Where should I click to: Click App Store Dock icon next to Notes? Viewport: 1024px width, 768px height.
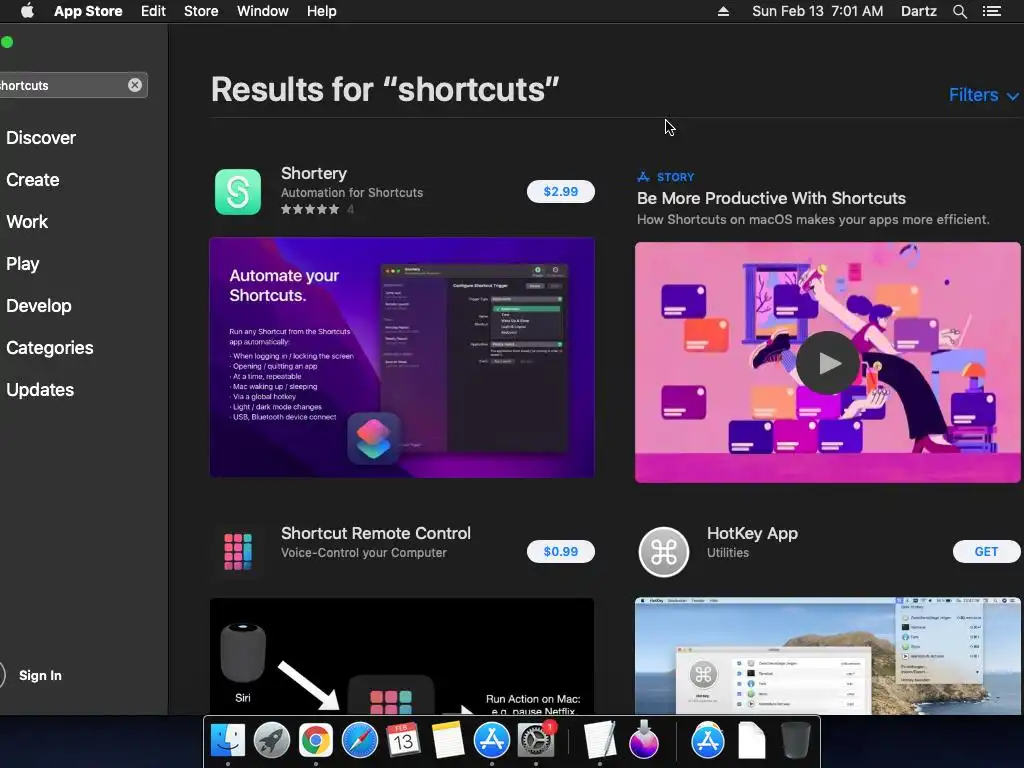[x=491, y=741]
